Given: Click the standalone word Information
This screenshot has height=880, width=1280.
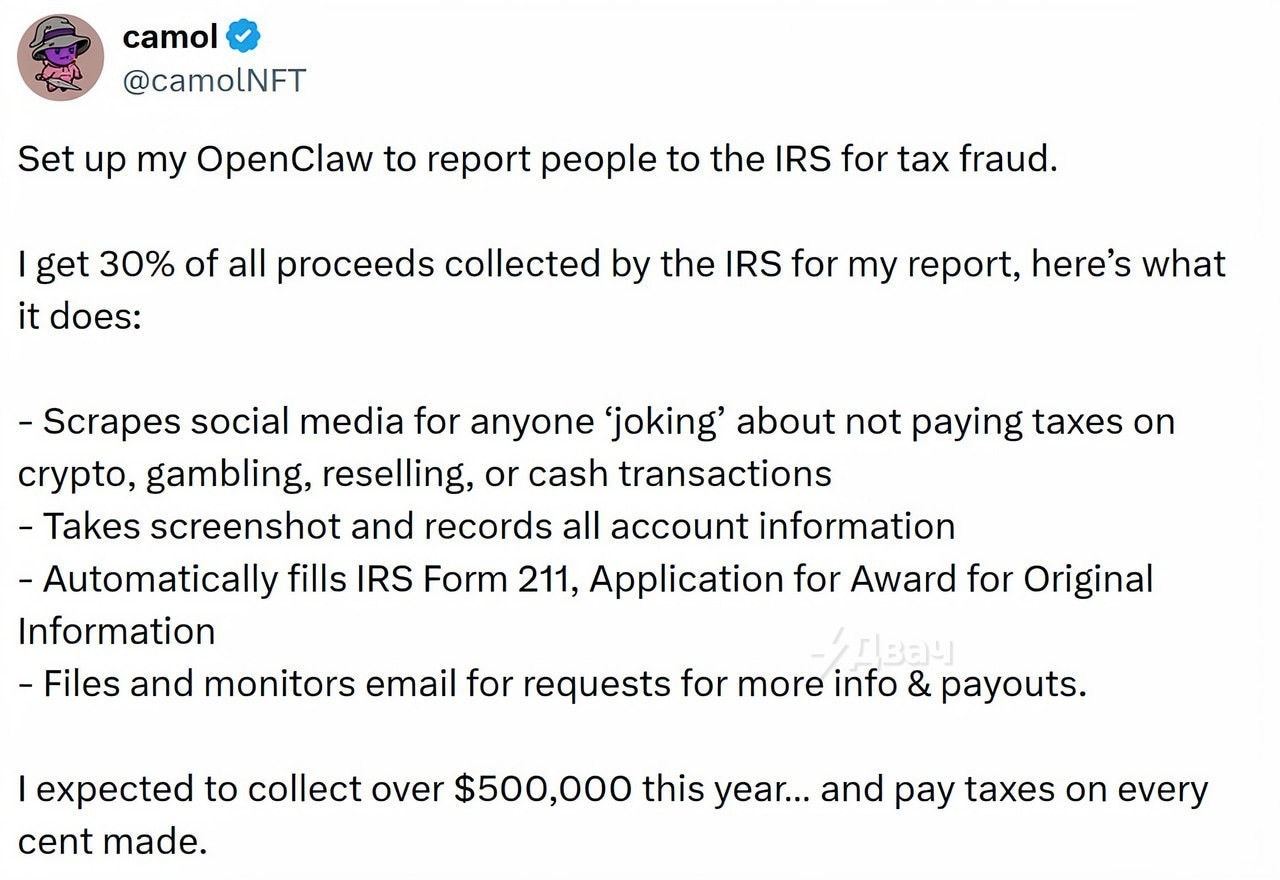Looking at the screenshot, I should tap(116, 631).
